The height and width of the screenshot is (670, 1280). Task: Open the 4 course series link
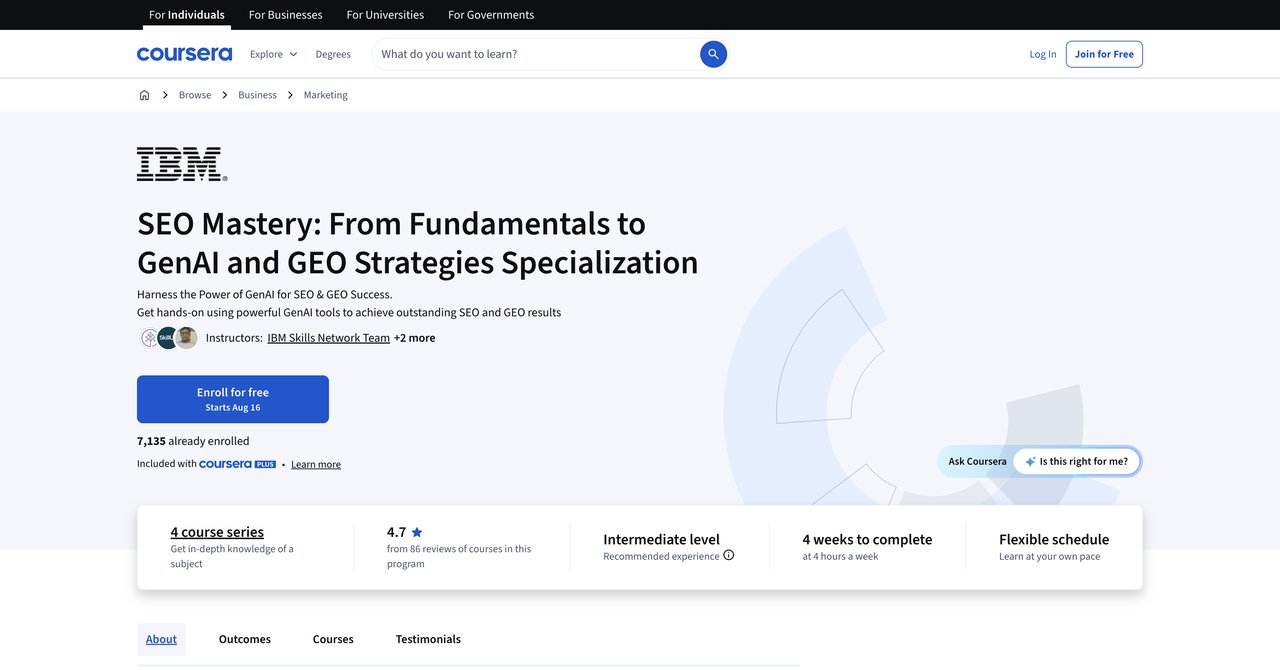click(217, 532)
